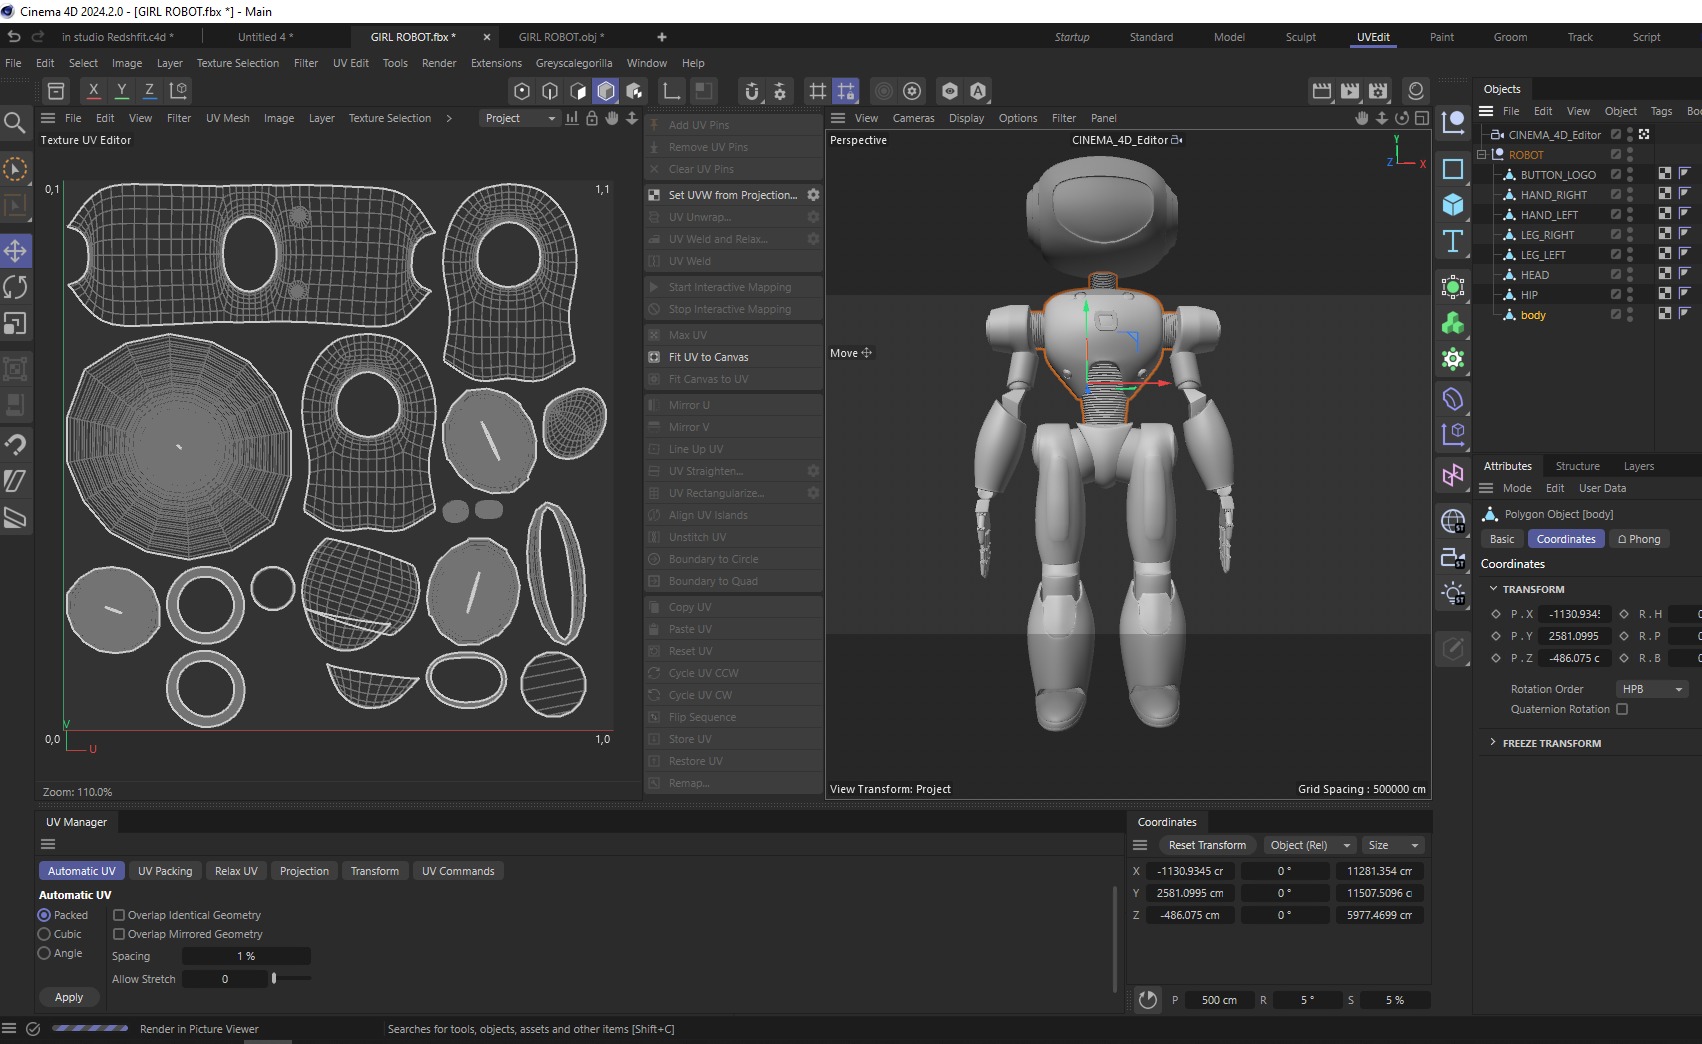Switch to the Structure tab
The width and height of the screenshot is (1702, 1044).
(x=1577, y=466)
